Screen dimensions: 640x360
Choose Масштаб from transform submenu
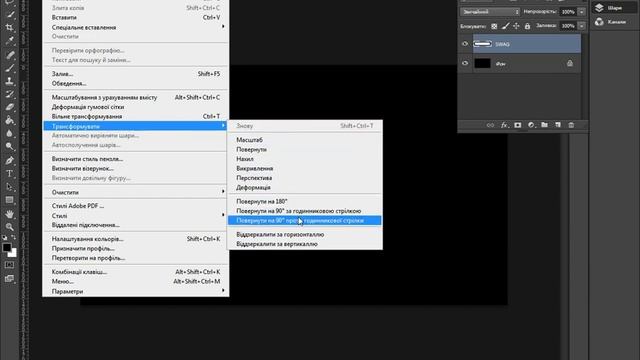305,140
